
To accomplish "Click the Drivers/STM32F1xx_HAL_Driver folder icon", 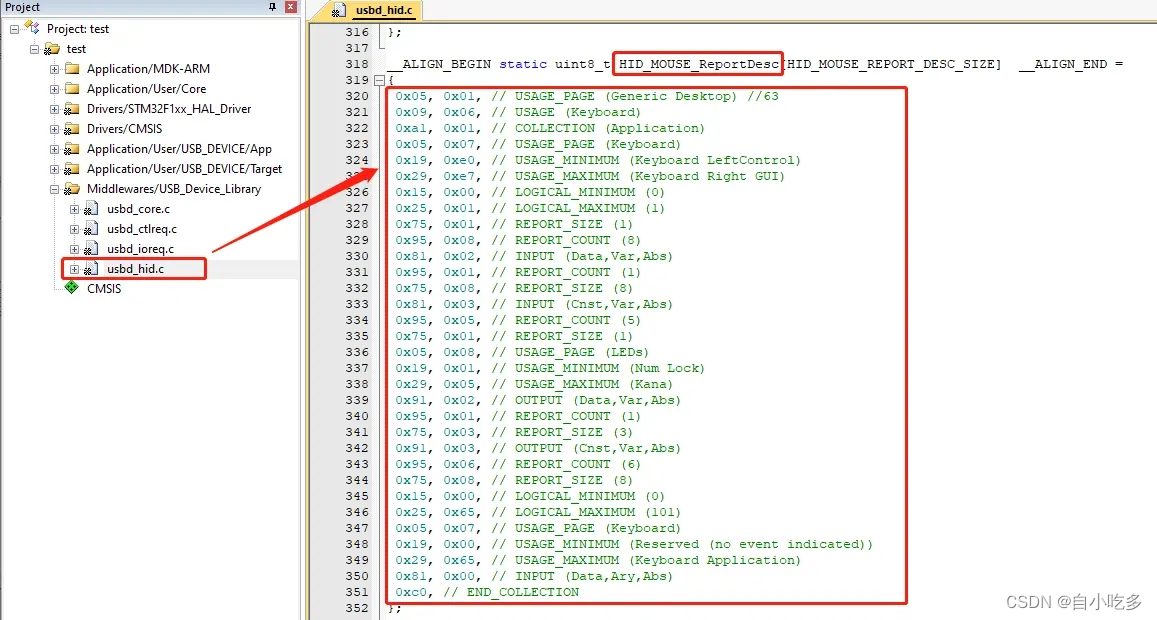I will point(72,108).
